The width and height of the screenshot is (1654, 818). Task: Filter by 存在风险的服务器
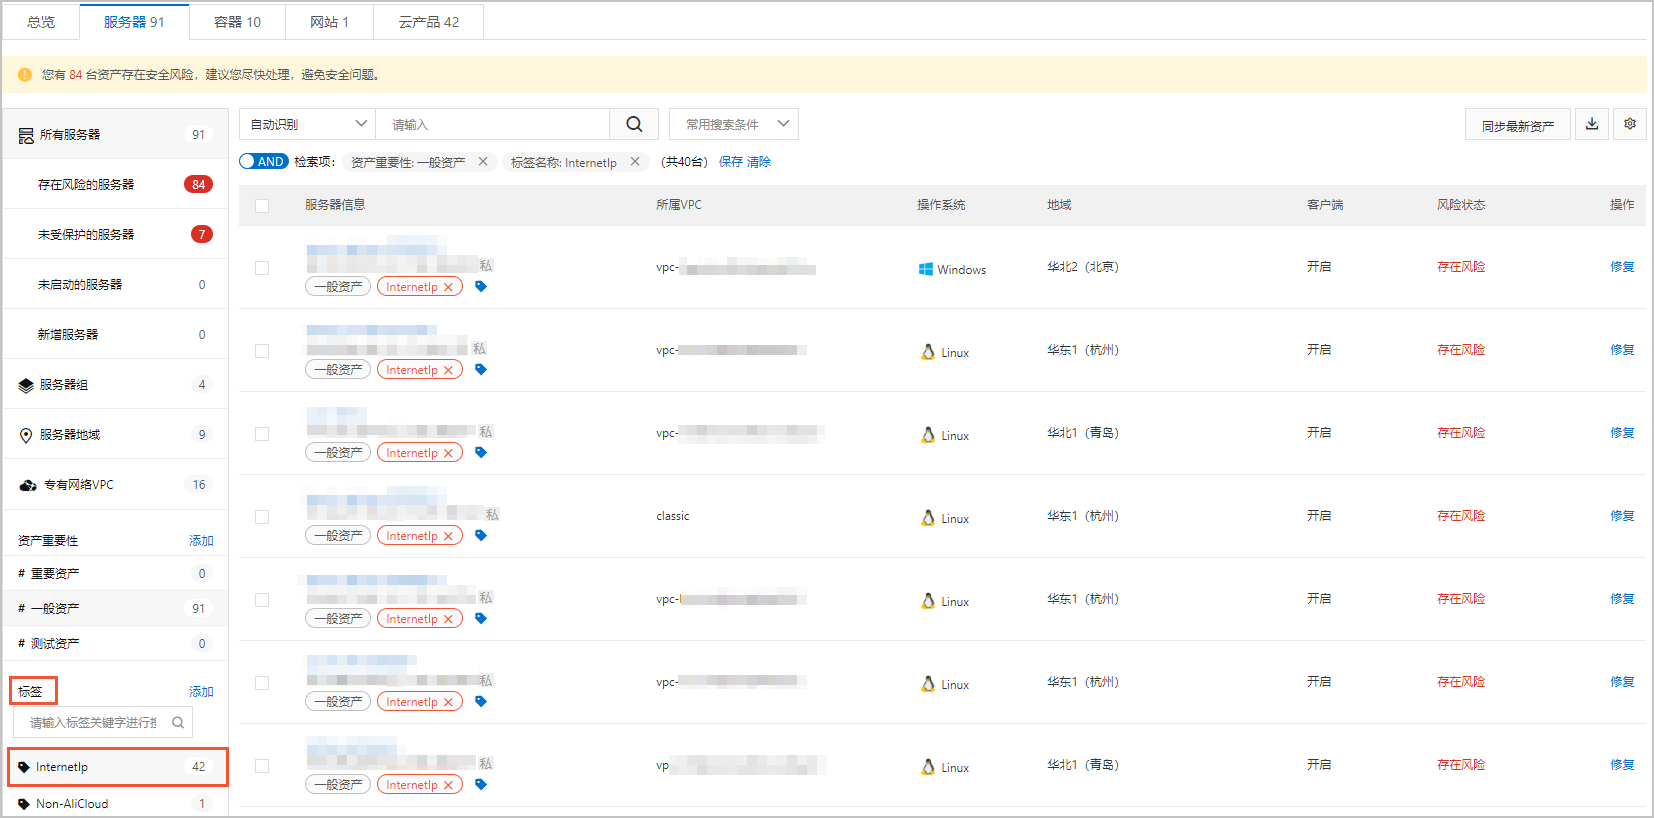coord(116,184)
